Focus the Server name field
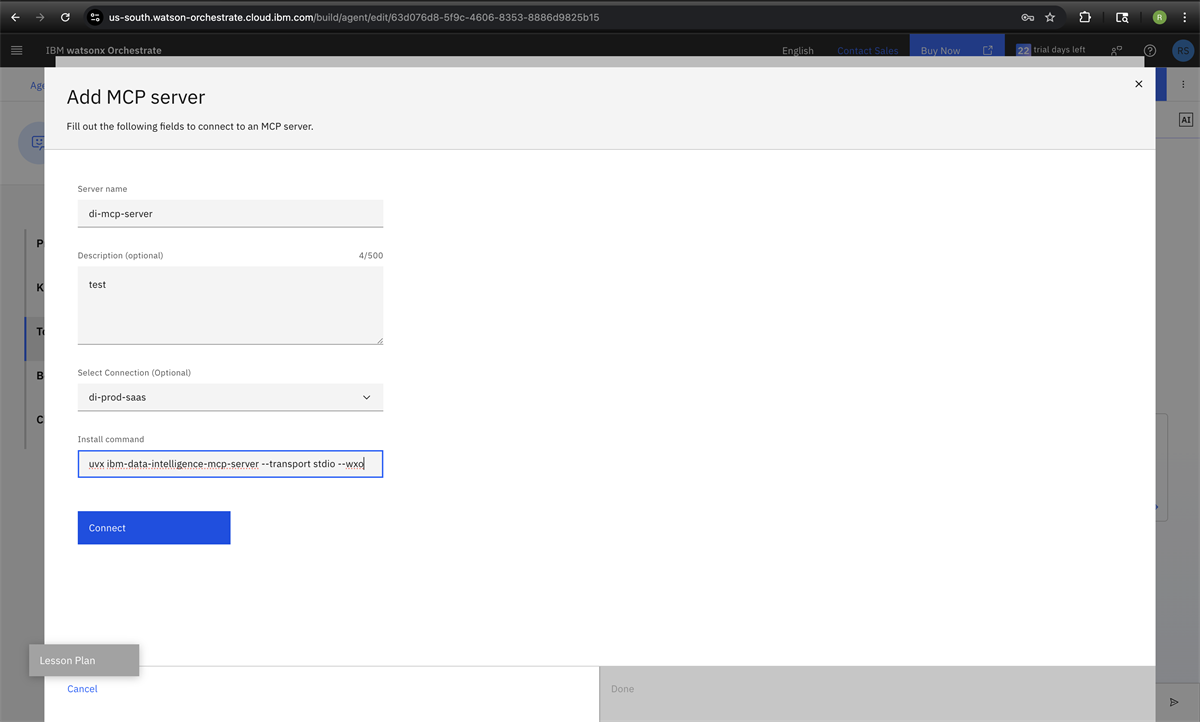 [230, 213]
